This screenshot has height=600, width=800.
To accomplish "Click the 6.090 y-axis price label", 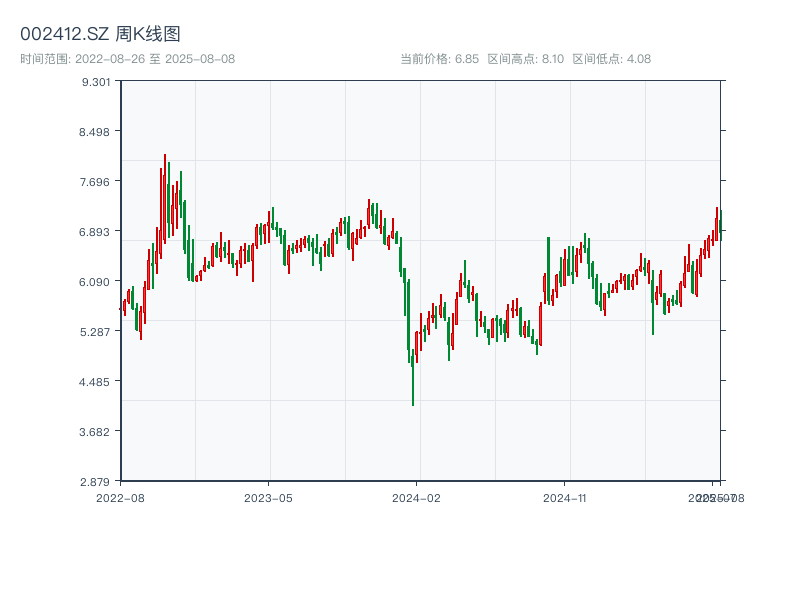I will [96, 281].
